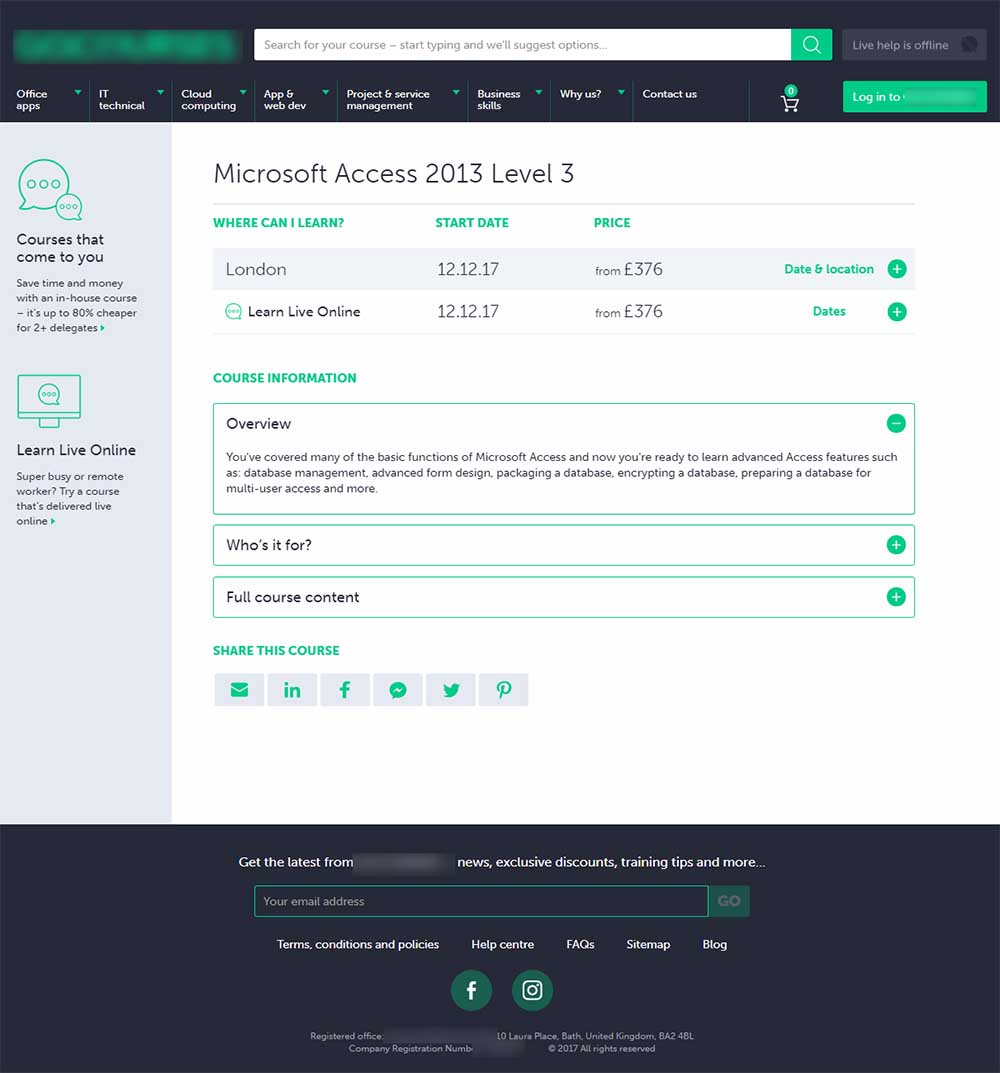Click the Learn Live Online monitor icon
Viewport: 1000px width, 1073px height.
pos(49,401)
